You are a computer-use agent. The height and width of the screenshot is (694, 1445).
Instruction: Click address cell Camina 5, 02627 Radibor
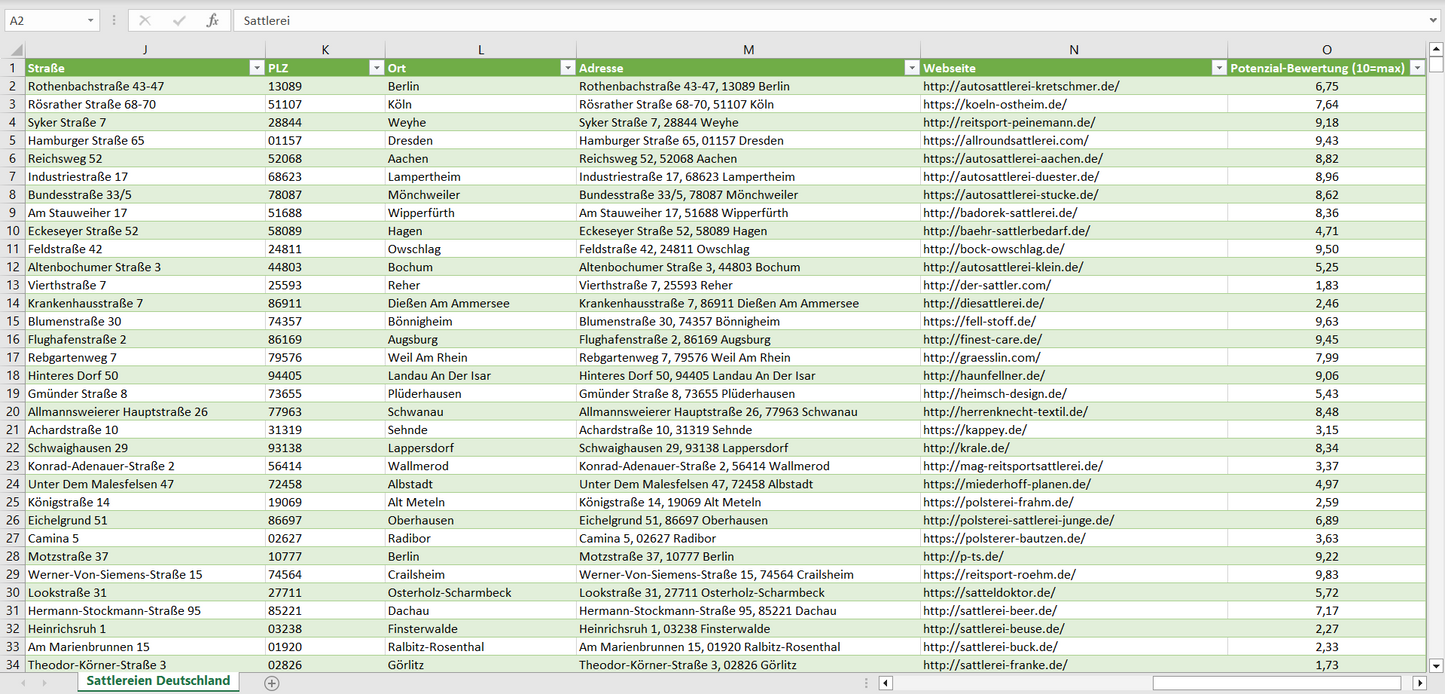point(749,538)
